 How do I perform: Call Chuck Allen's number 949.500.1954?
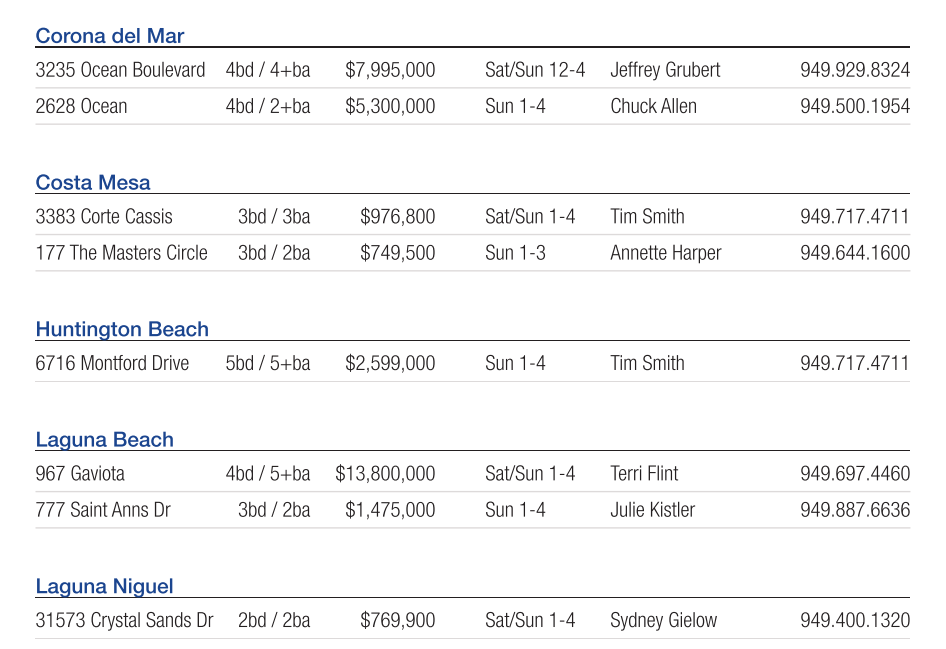click(x=855, y=106)
